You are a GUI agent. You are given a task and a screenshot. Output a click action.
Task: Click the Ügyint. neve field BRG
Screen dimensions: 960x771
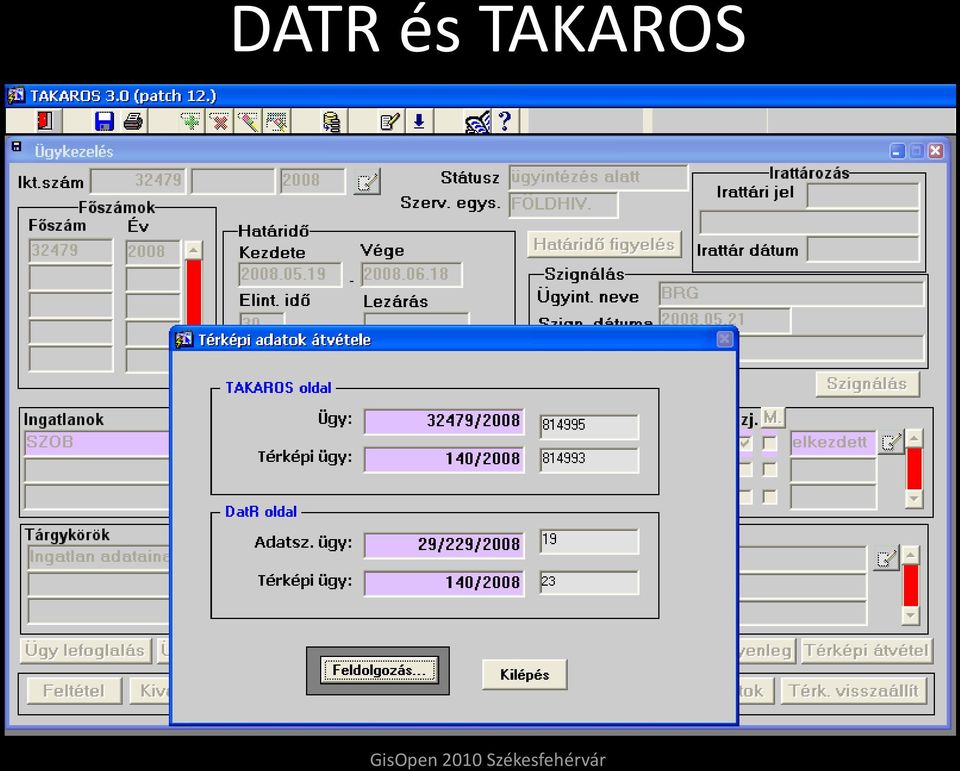(x=791, y=293)
